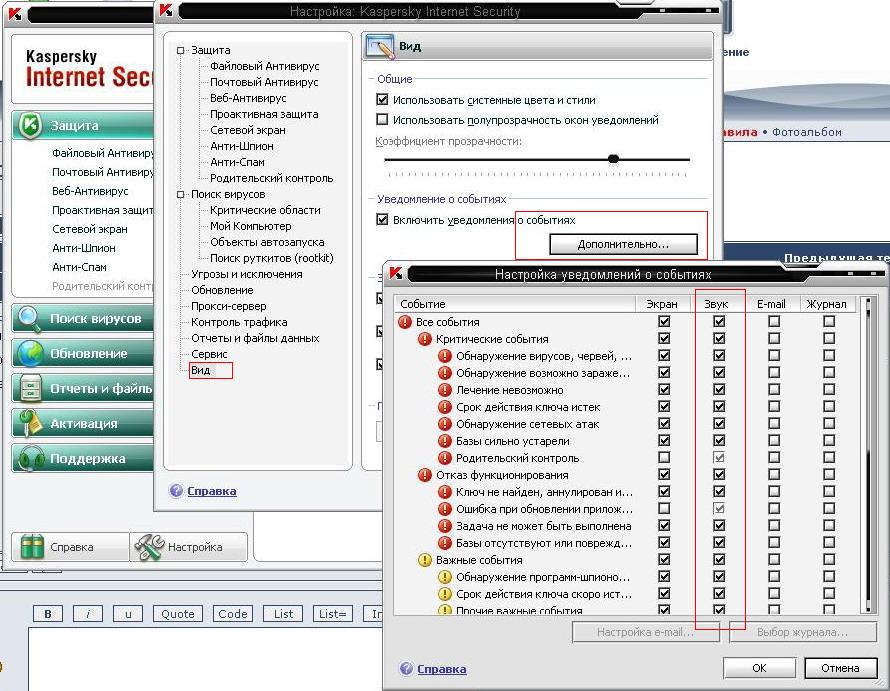This screenshot has height=691, width=890.
Task: Click the red icon beside Обнаружение сетевых атак
Action: tap(444, 424)
